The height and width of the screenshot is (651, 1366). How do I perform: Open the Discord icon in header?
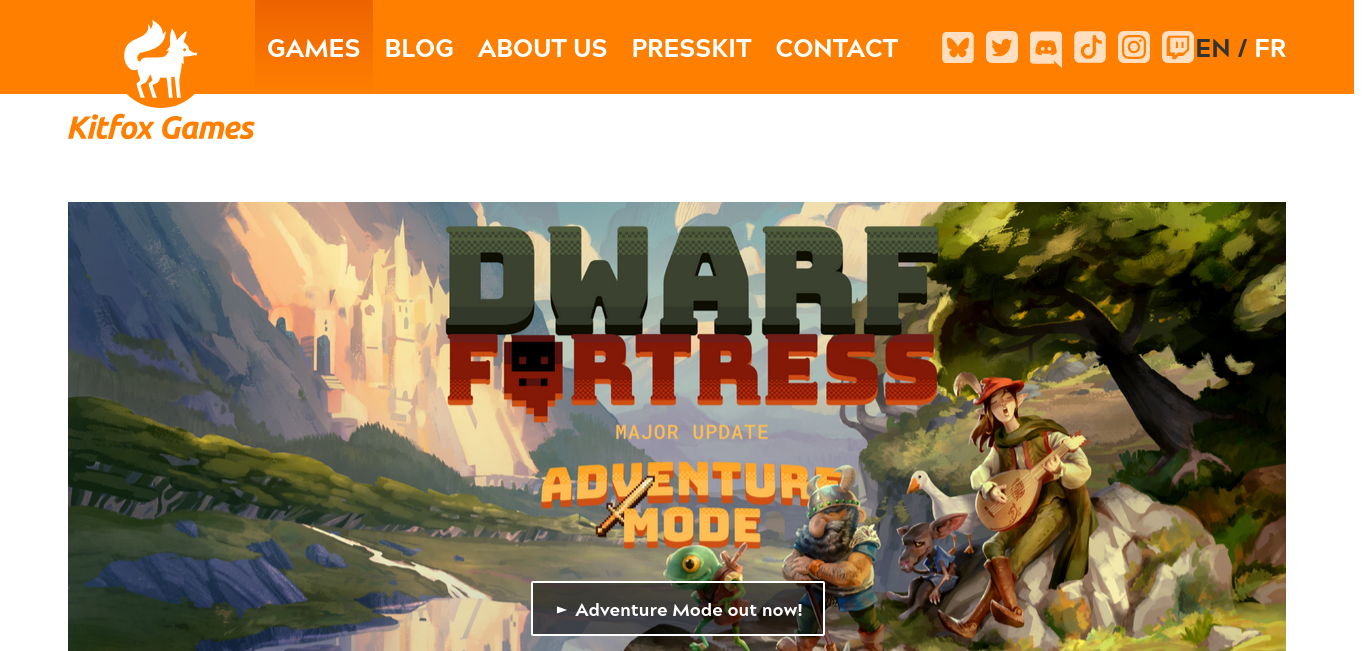click(x=1046, y=49)
